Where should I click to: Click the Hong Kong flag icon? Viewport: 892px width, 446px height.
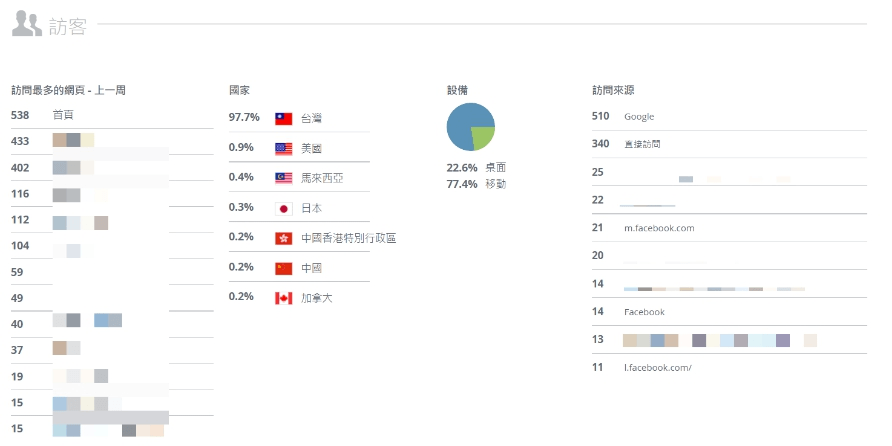(283, 238)
